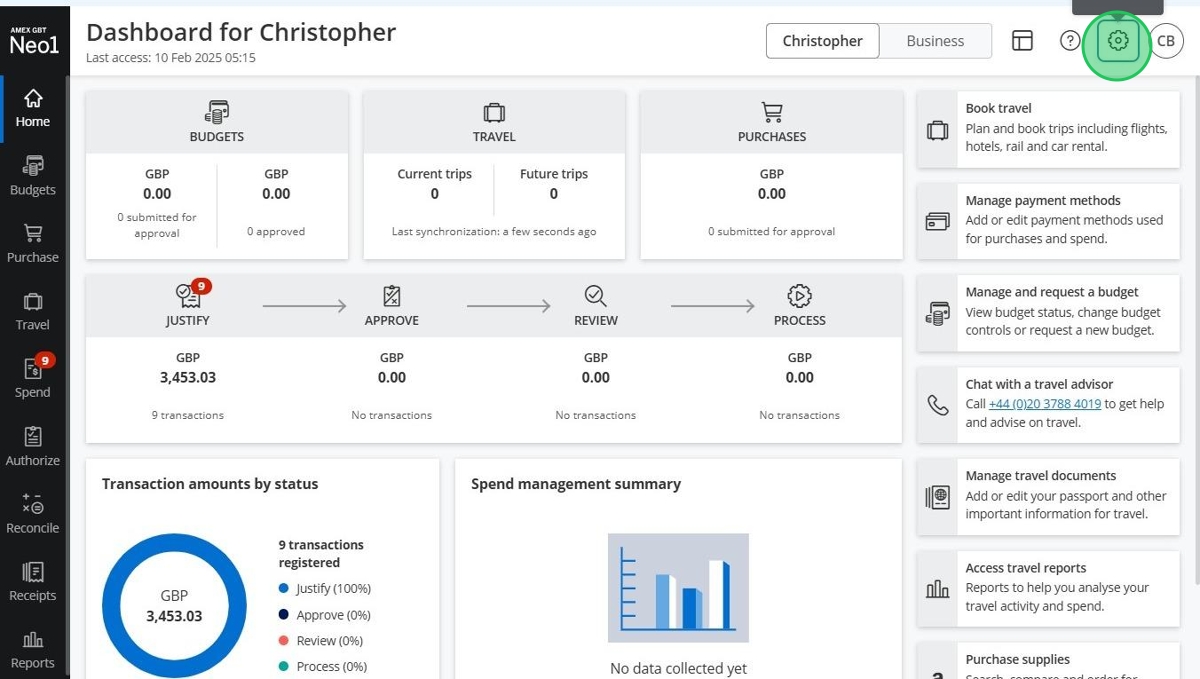Toggle Review (0%) legend entry

321,641
